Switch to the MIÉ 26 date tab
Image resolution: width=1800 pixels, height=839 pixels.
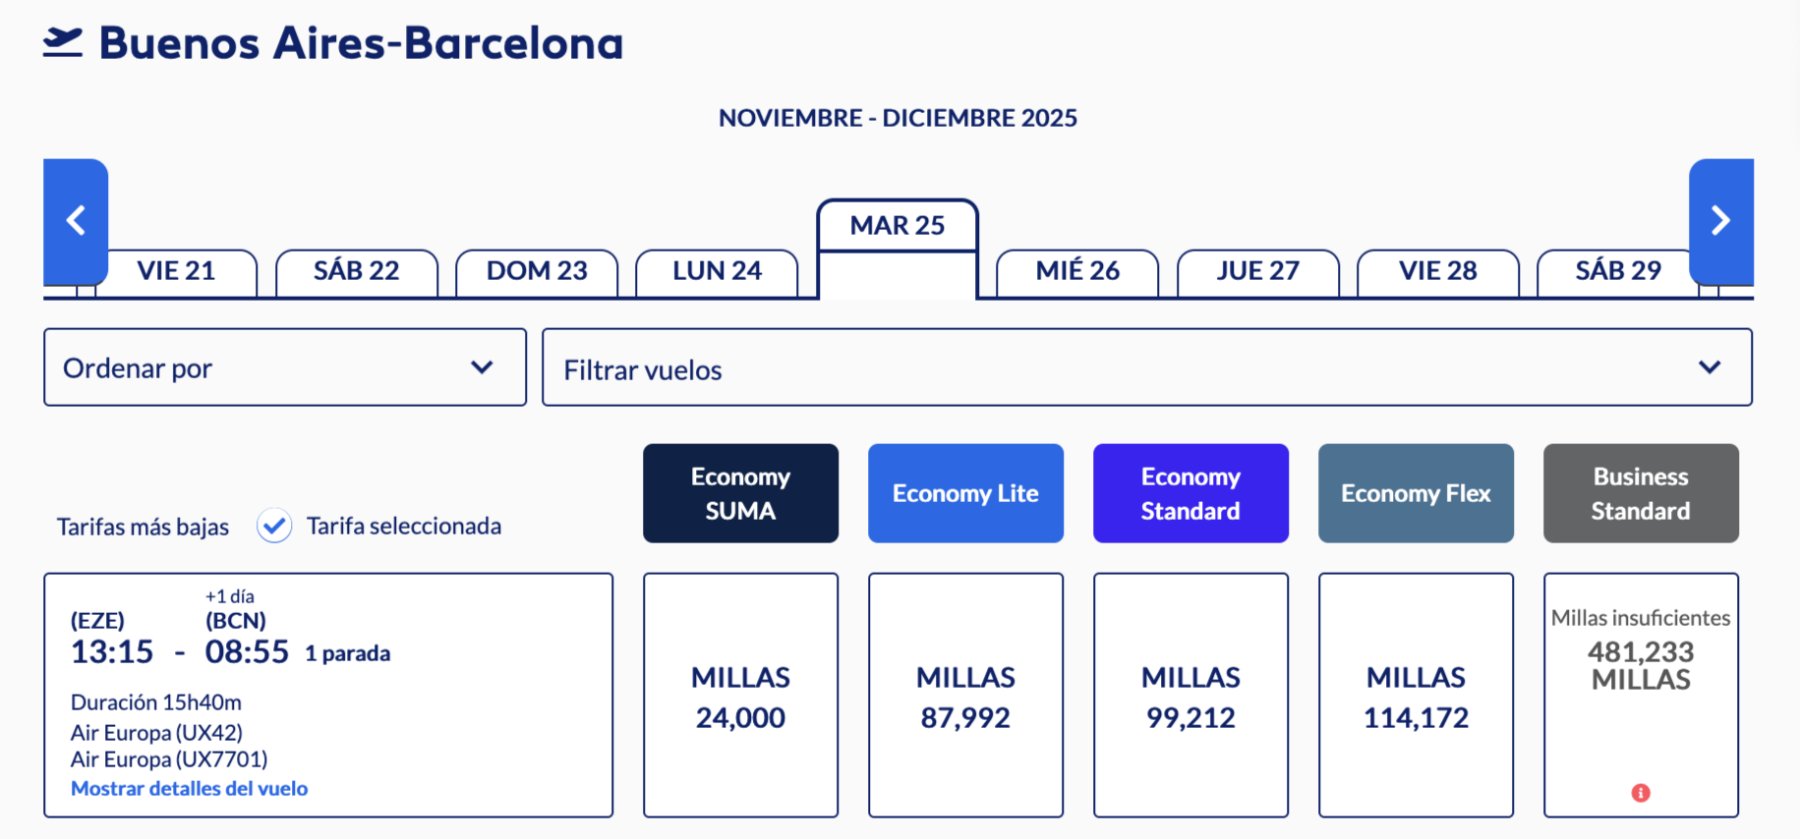click(1077, 272)
